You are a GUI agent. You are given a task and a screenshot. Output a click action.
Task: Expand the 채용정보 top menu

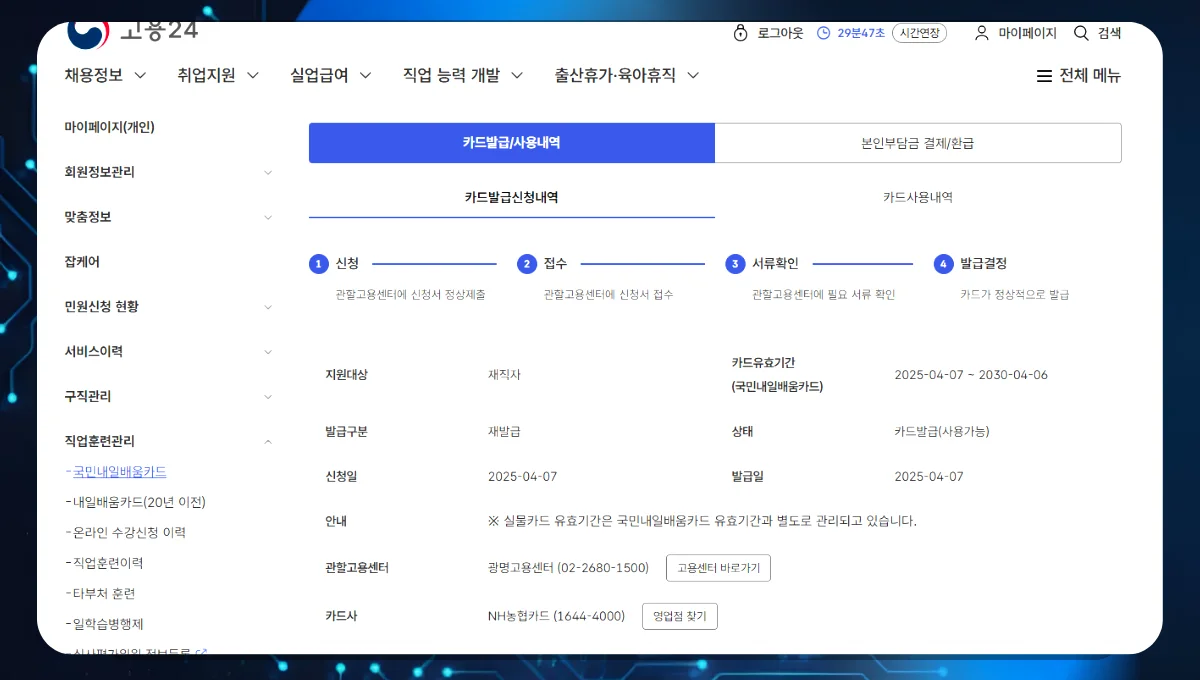point(105,75)
